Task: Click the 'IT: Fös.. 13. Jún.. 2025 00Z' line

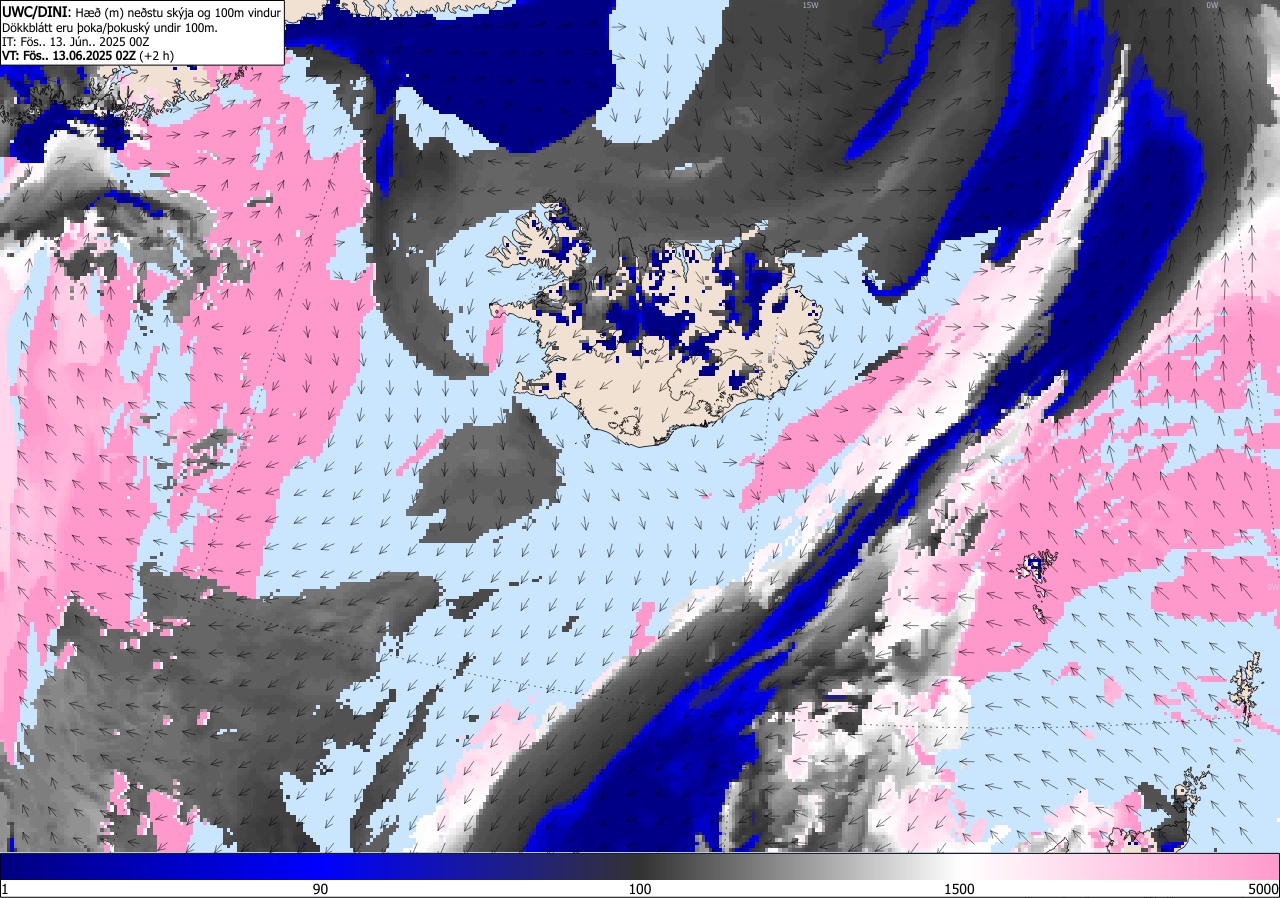Action: (75, 42)
